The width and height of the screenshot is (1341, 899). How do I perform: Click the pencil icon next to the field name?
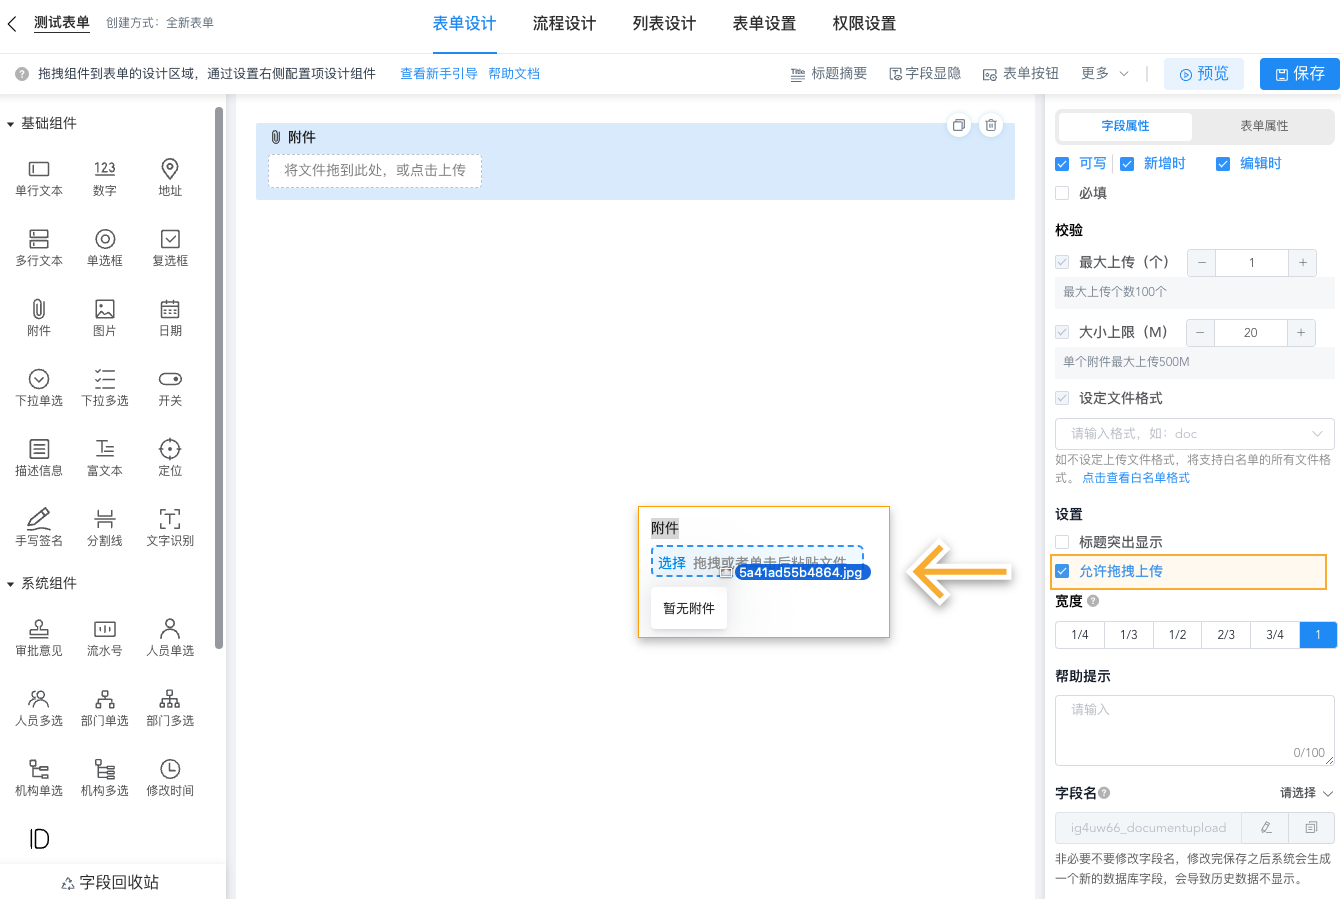coord(1264,827)
